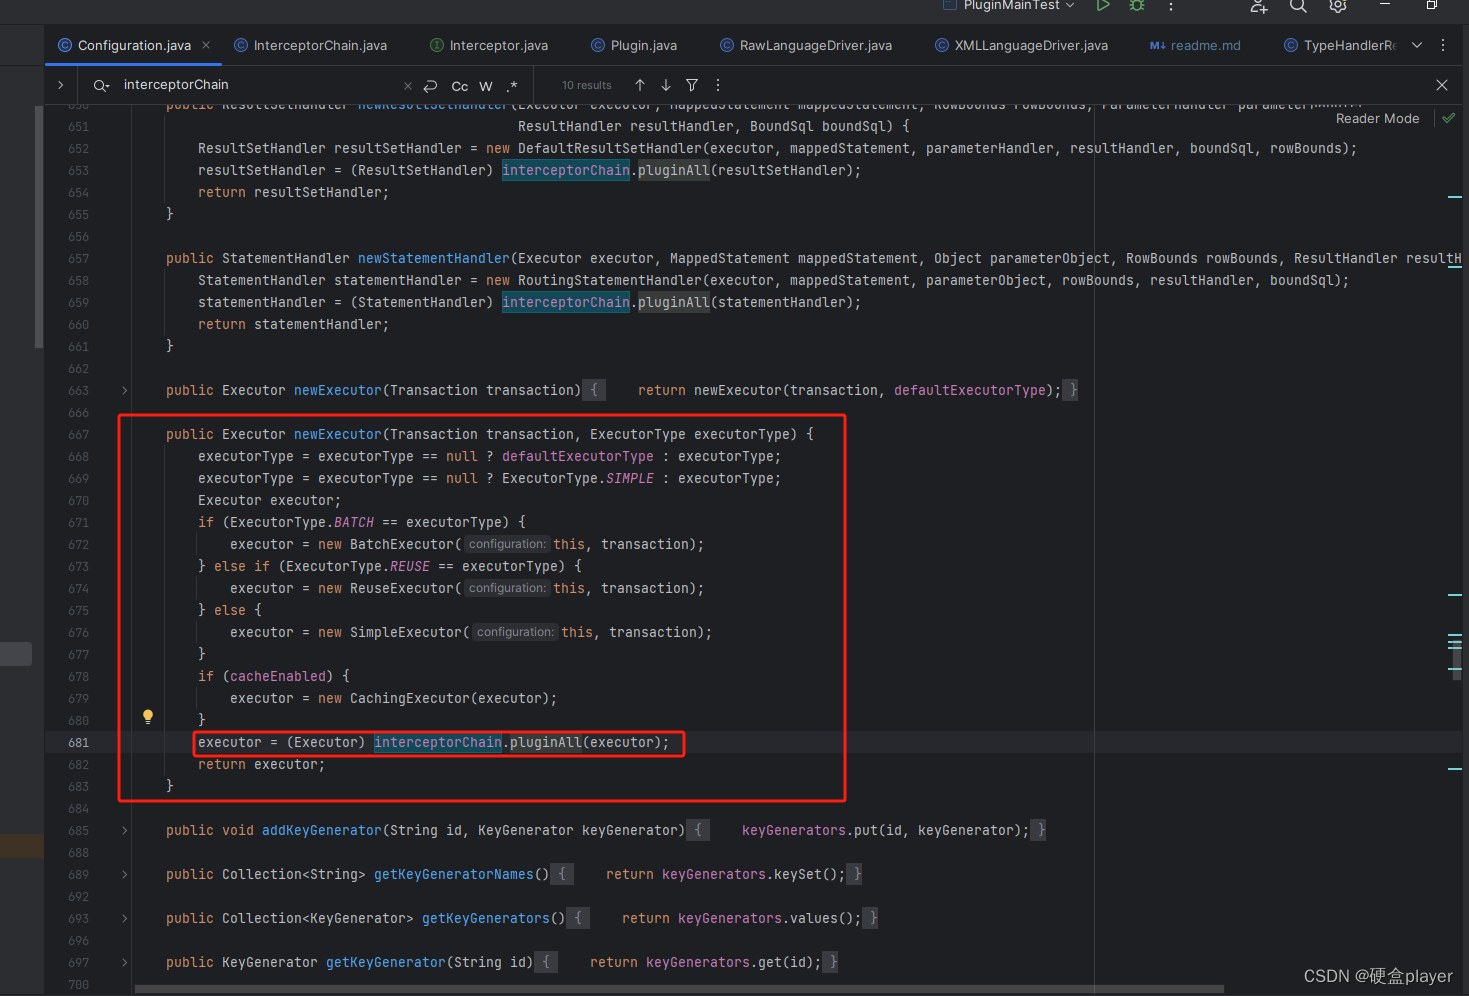1469x996 pixels.
Task: Click highlighted interceptorChain on line 659
Action: click(566, 302)
